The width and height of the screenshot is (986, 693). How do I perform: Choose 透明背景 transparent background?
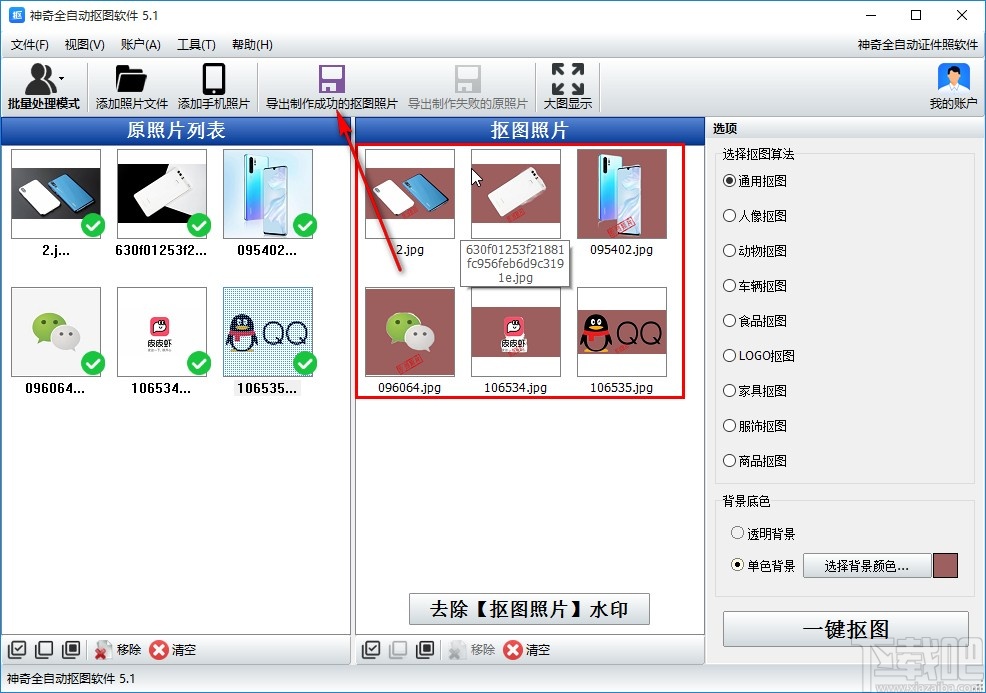[x=763, y=534]
